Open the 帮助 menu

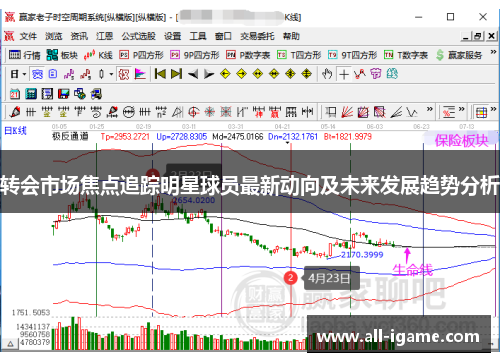[x=291, y=36]
